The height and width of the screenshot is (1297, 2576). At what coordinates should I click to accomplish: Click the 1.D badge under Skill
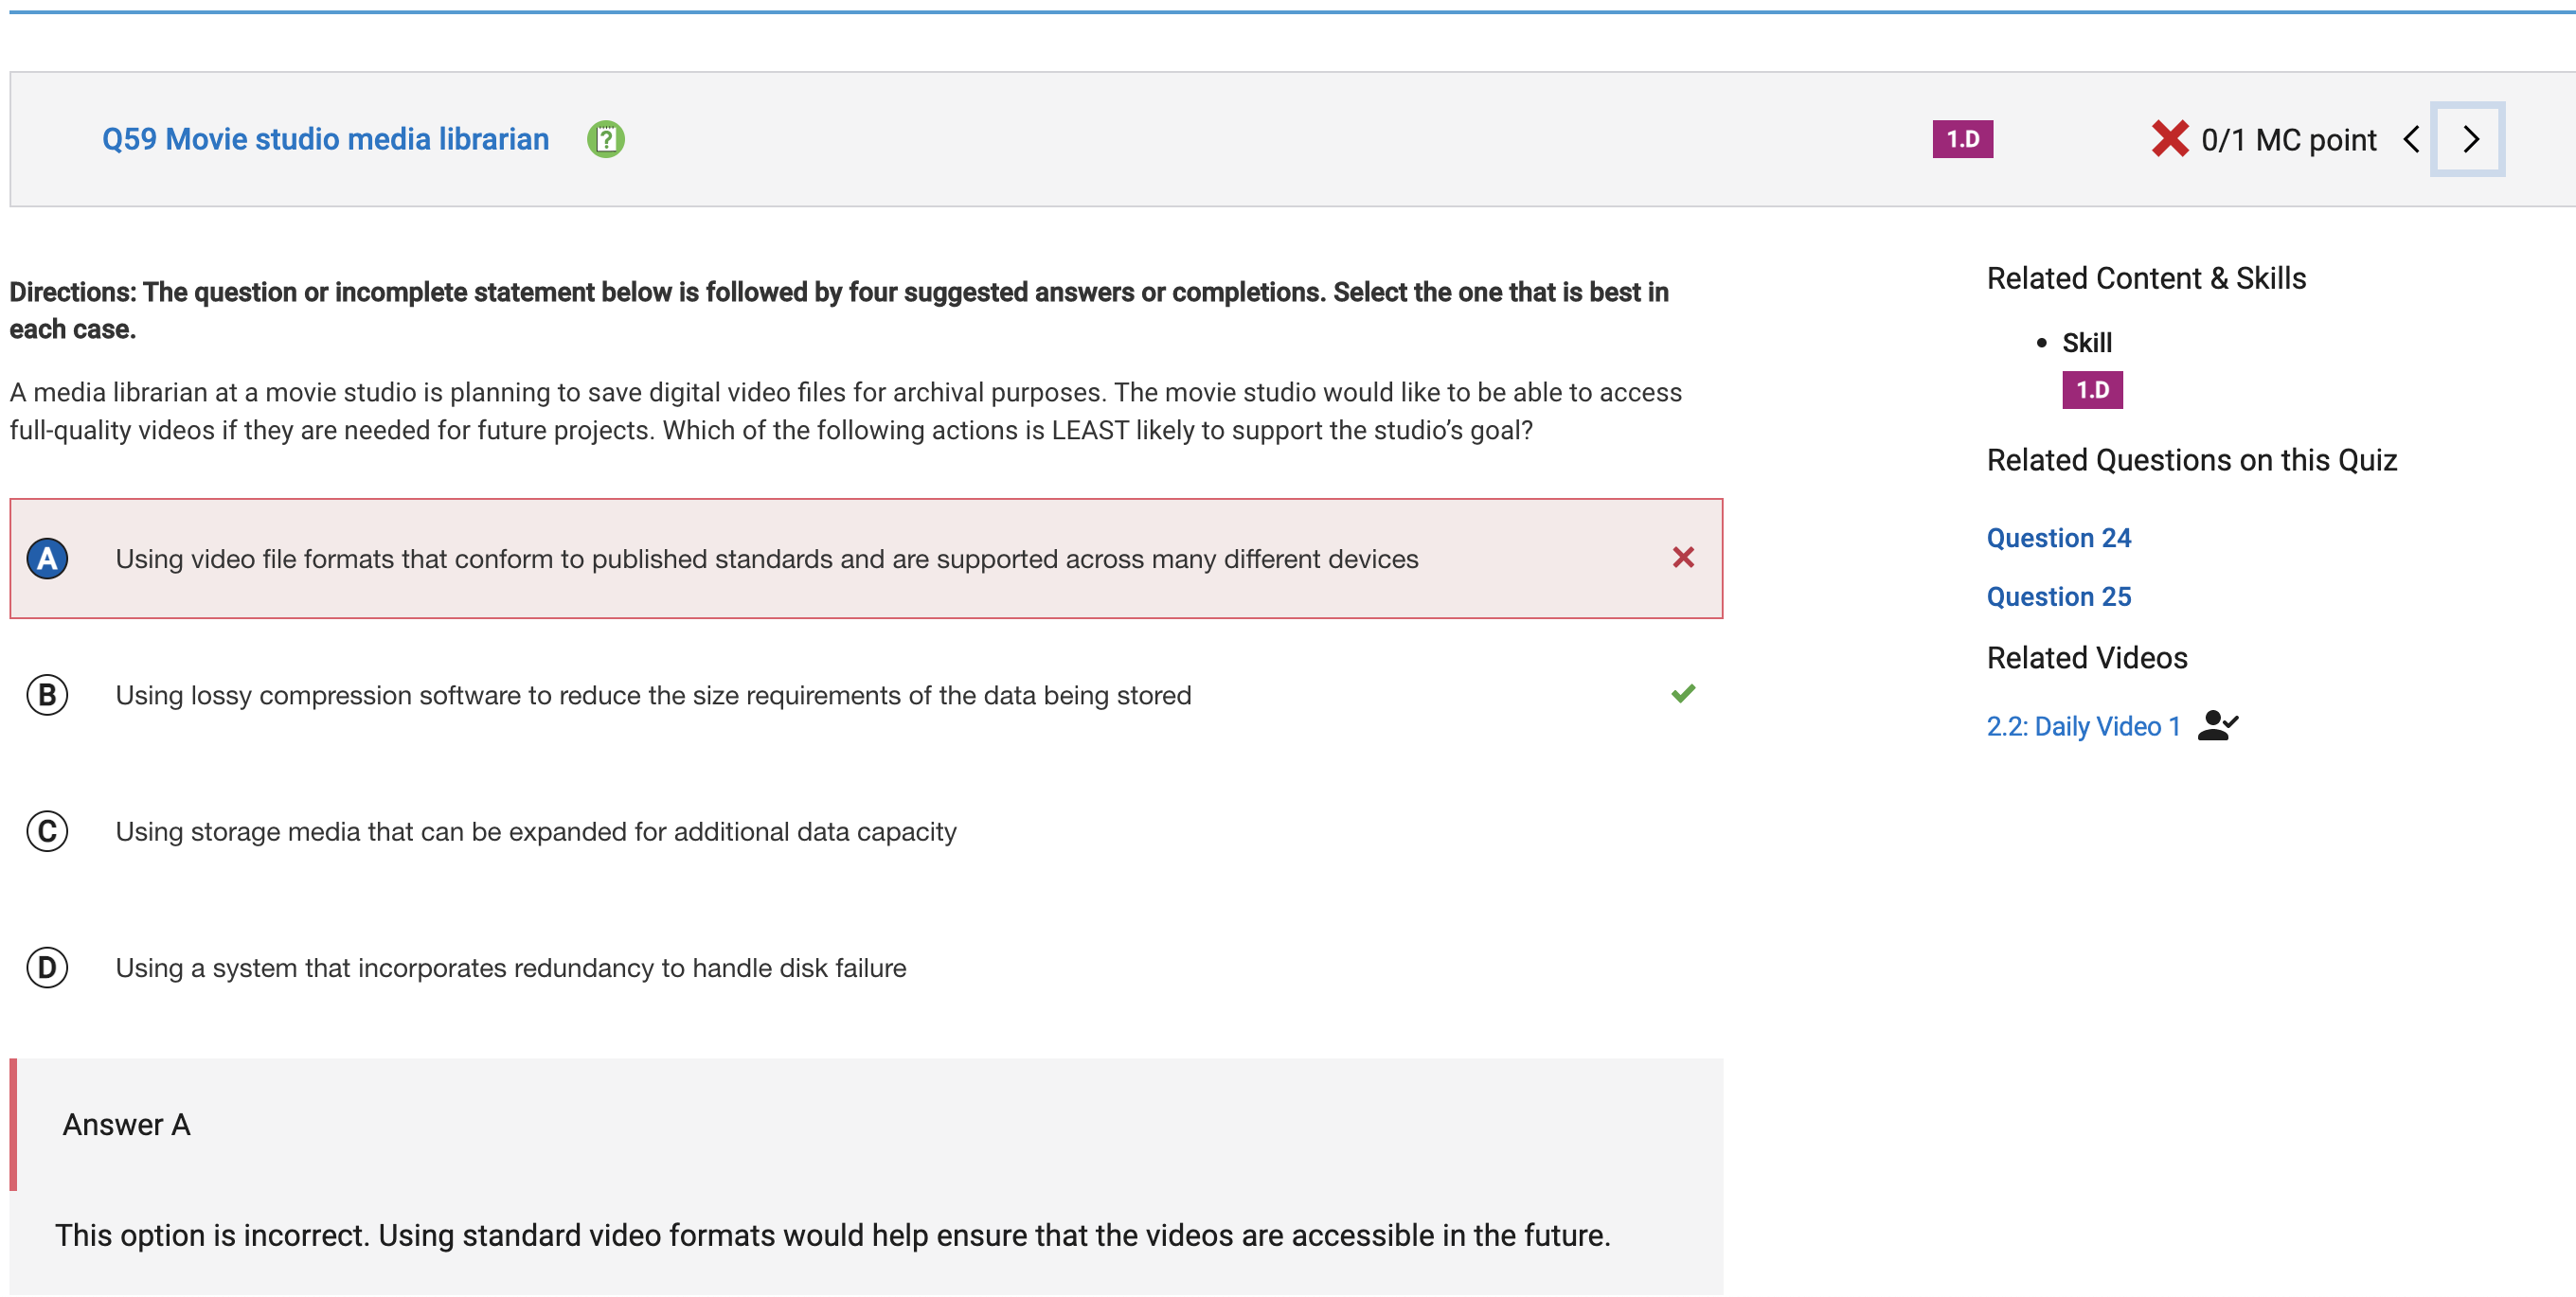tap(2092, 390)
